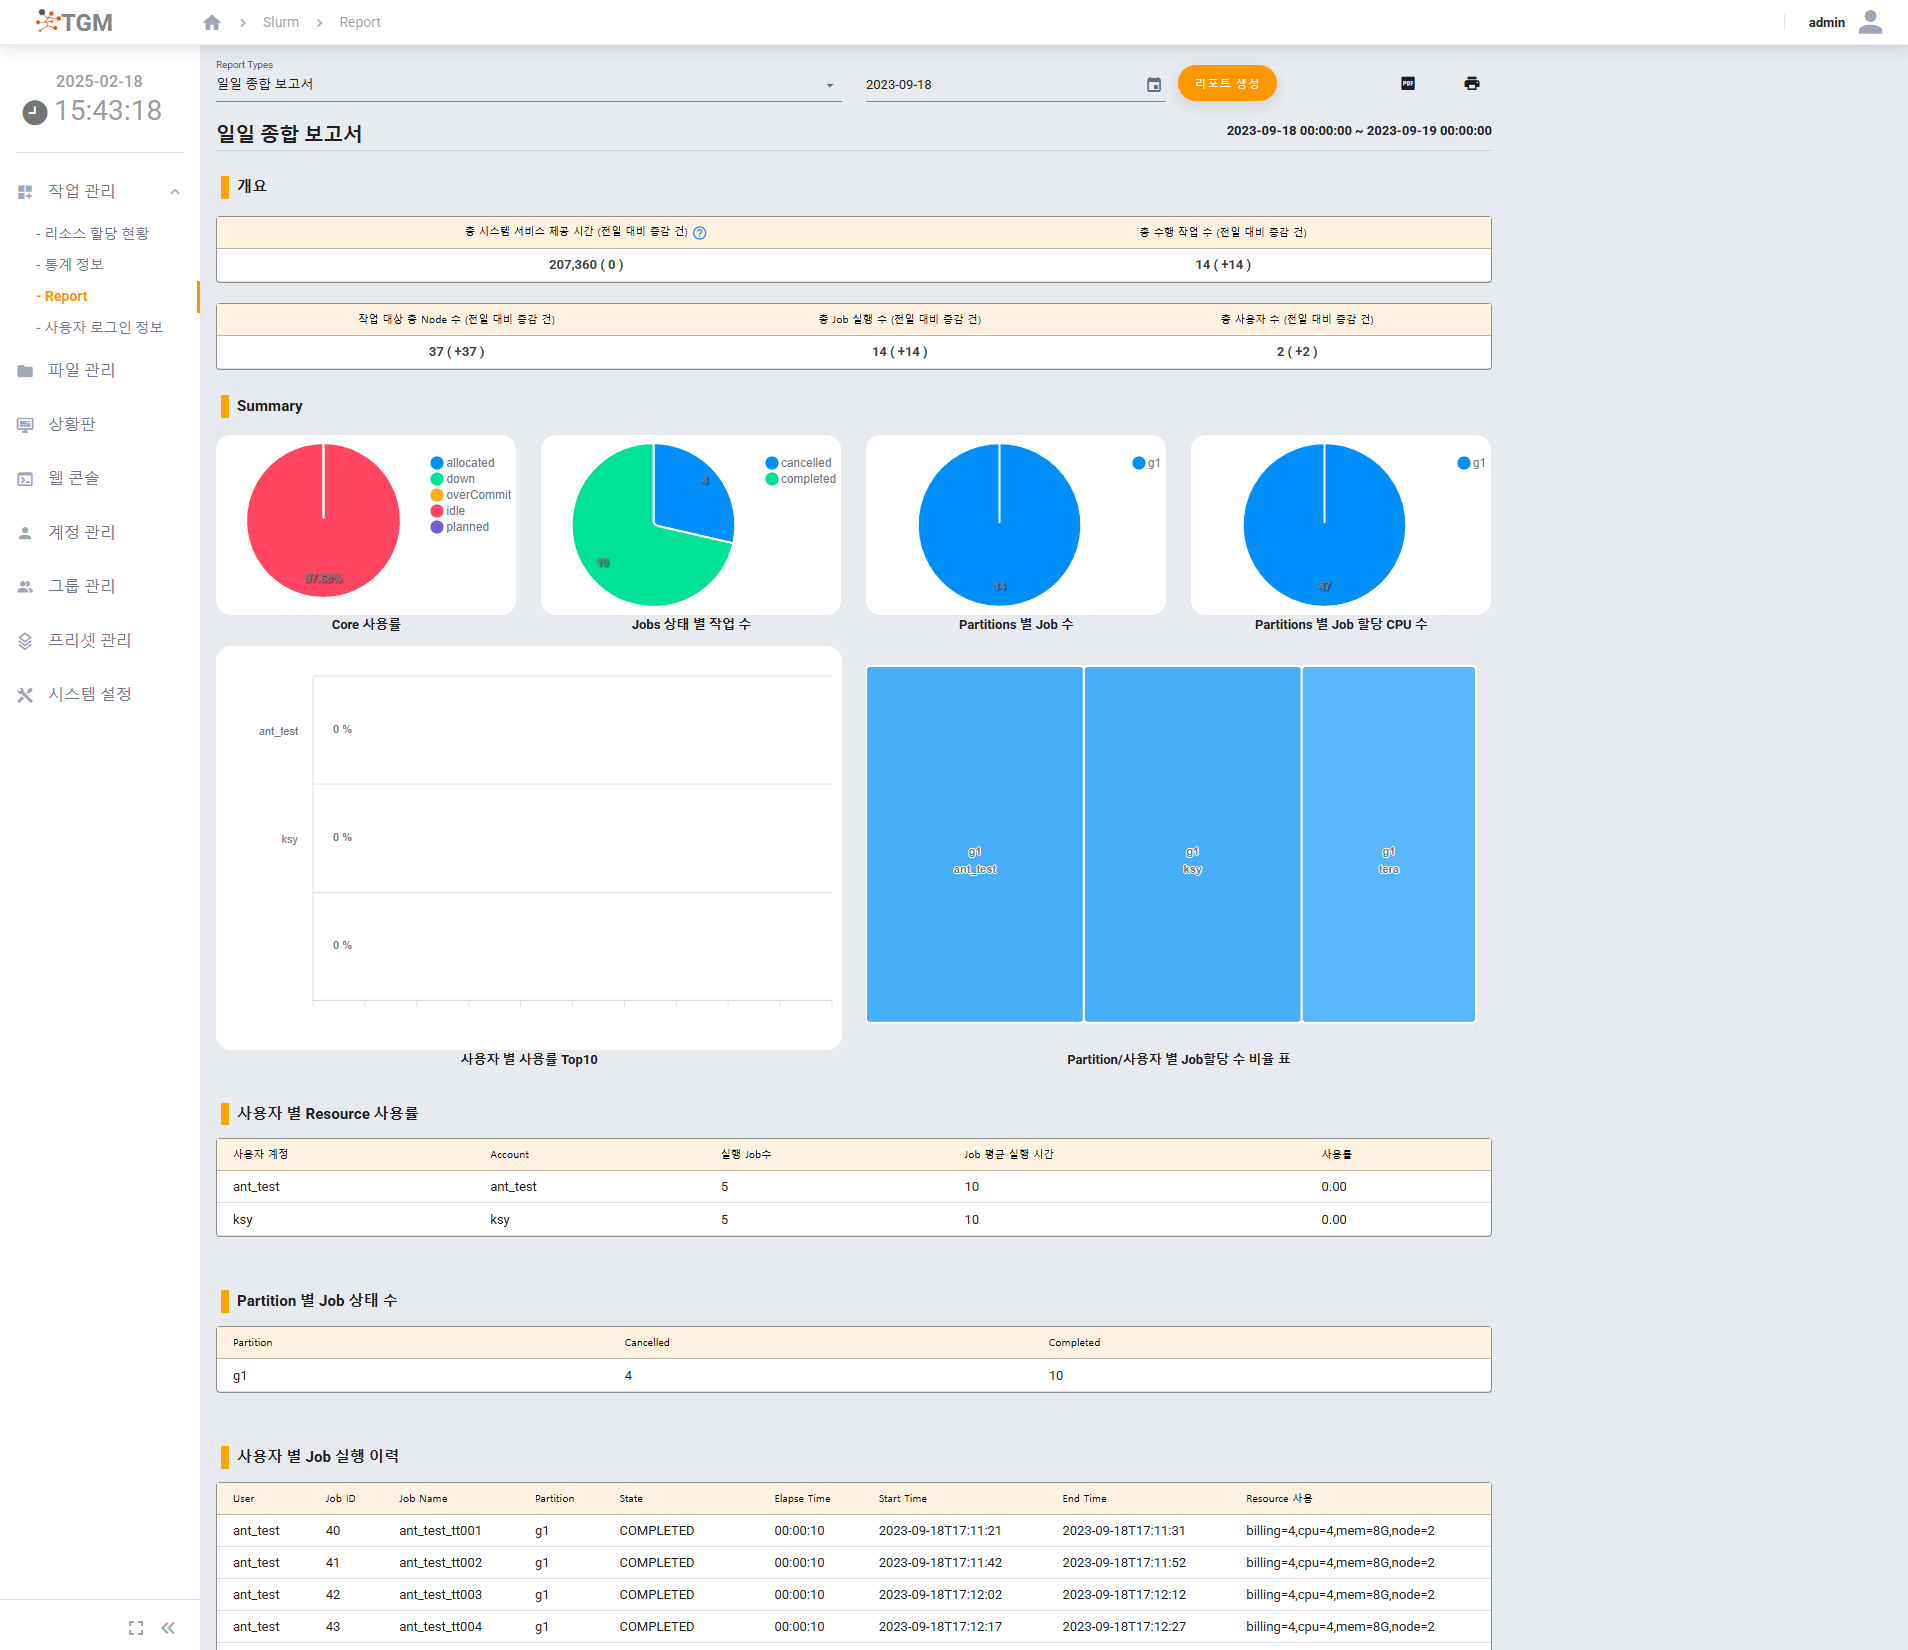This screenshot has height=1650, width=1908.
Task: Expand the 파일 관리 sidebar menu
Action: pyautogui.click(x=82, y=370)
